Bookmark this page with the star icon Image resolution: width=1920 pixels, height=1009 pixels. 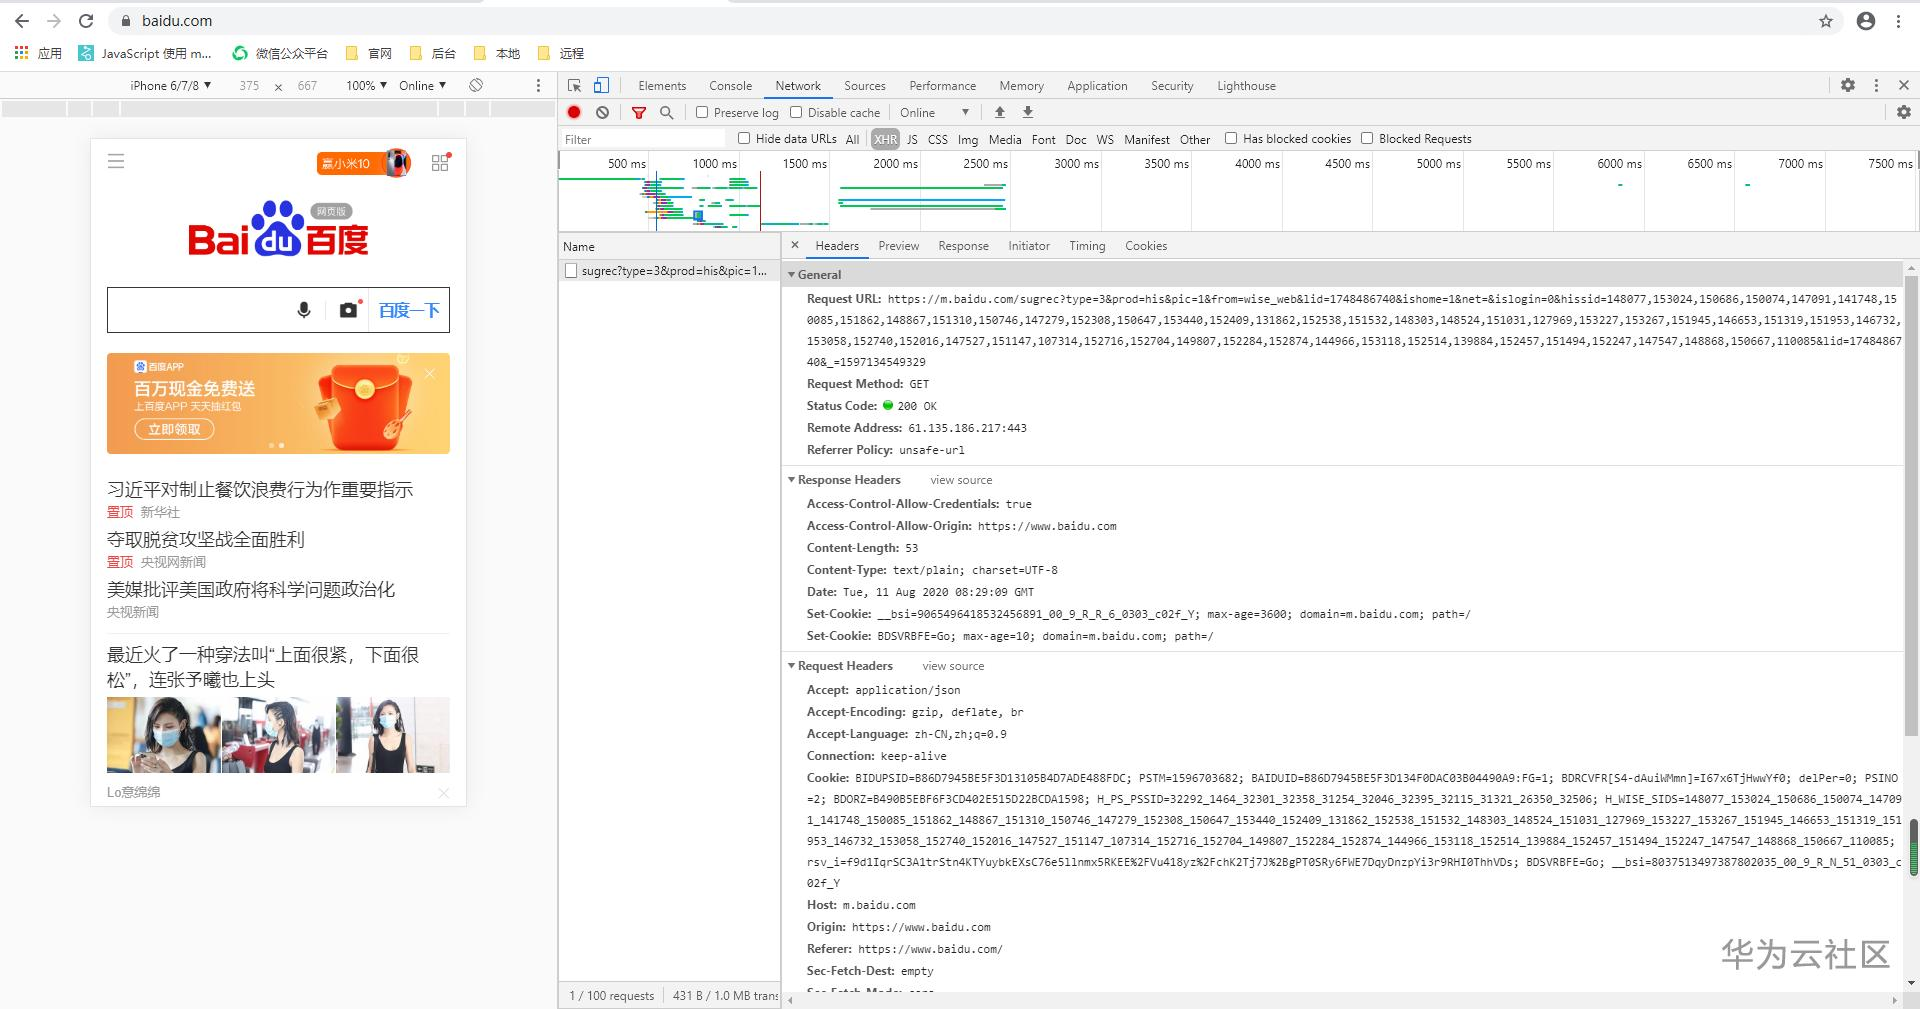coord(1826,21)
